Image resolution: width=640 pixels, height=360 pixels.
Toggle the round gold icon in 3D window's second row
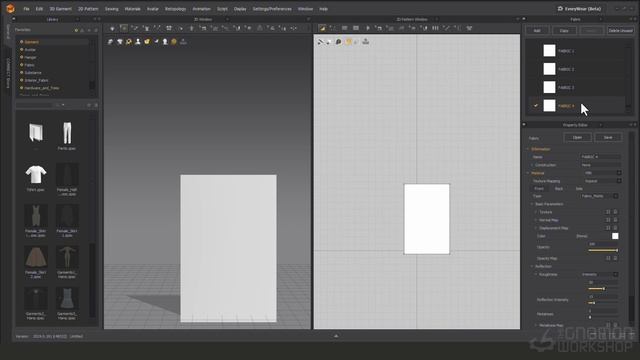point(174,42)
